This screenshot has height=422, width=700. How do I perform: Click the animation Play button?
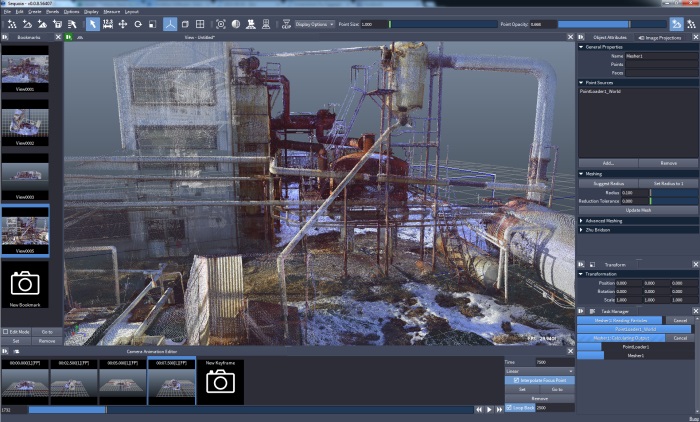[x=489, y=409]
